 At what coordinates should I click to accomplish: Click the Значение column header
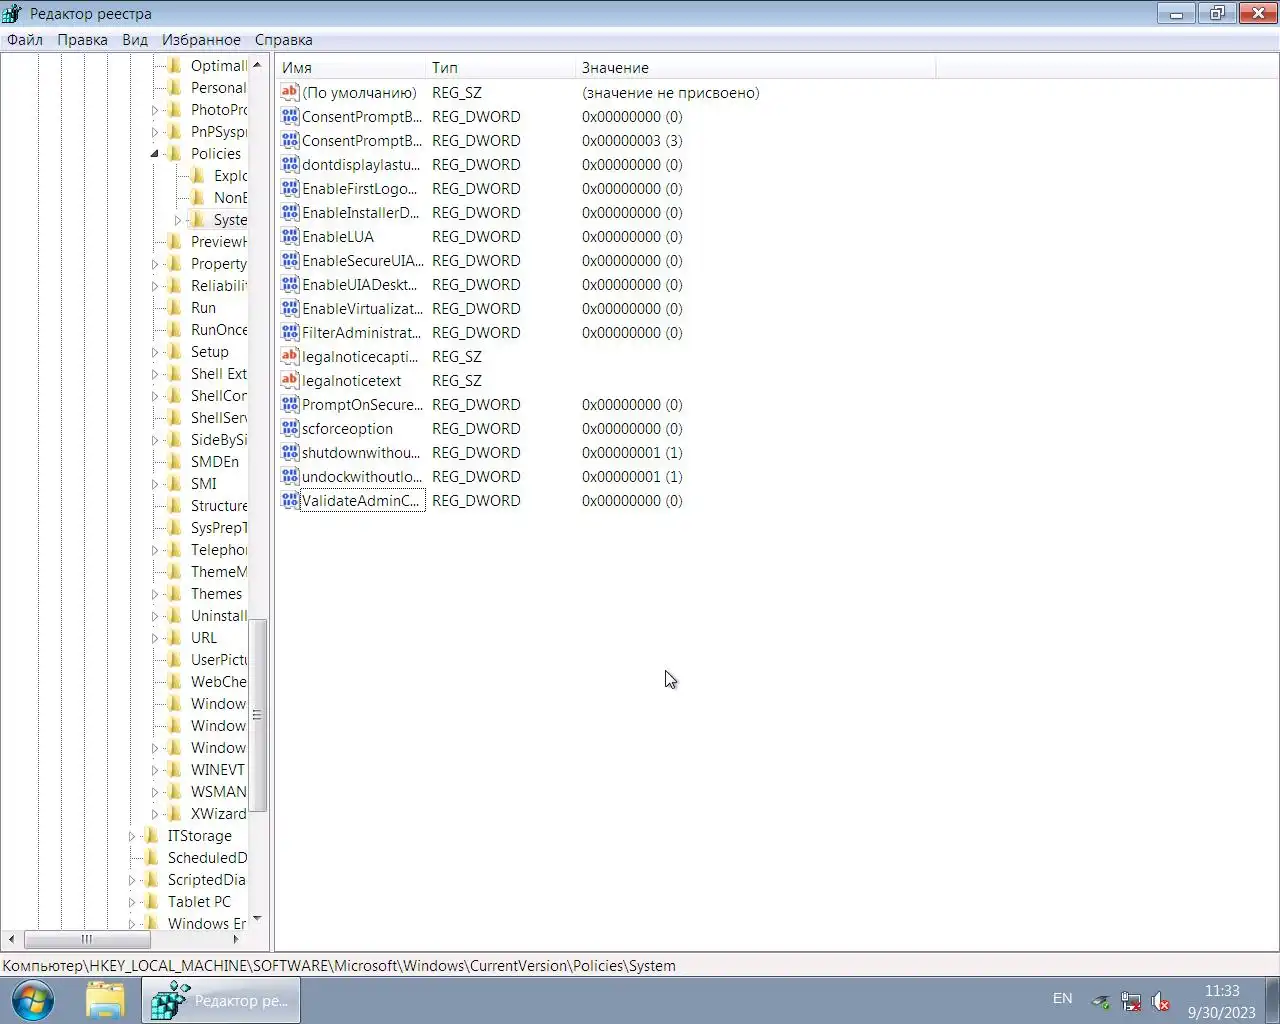pyautogui.click(x=756, y=68)
